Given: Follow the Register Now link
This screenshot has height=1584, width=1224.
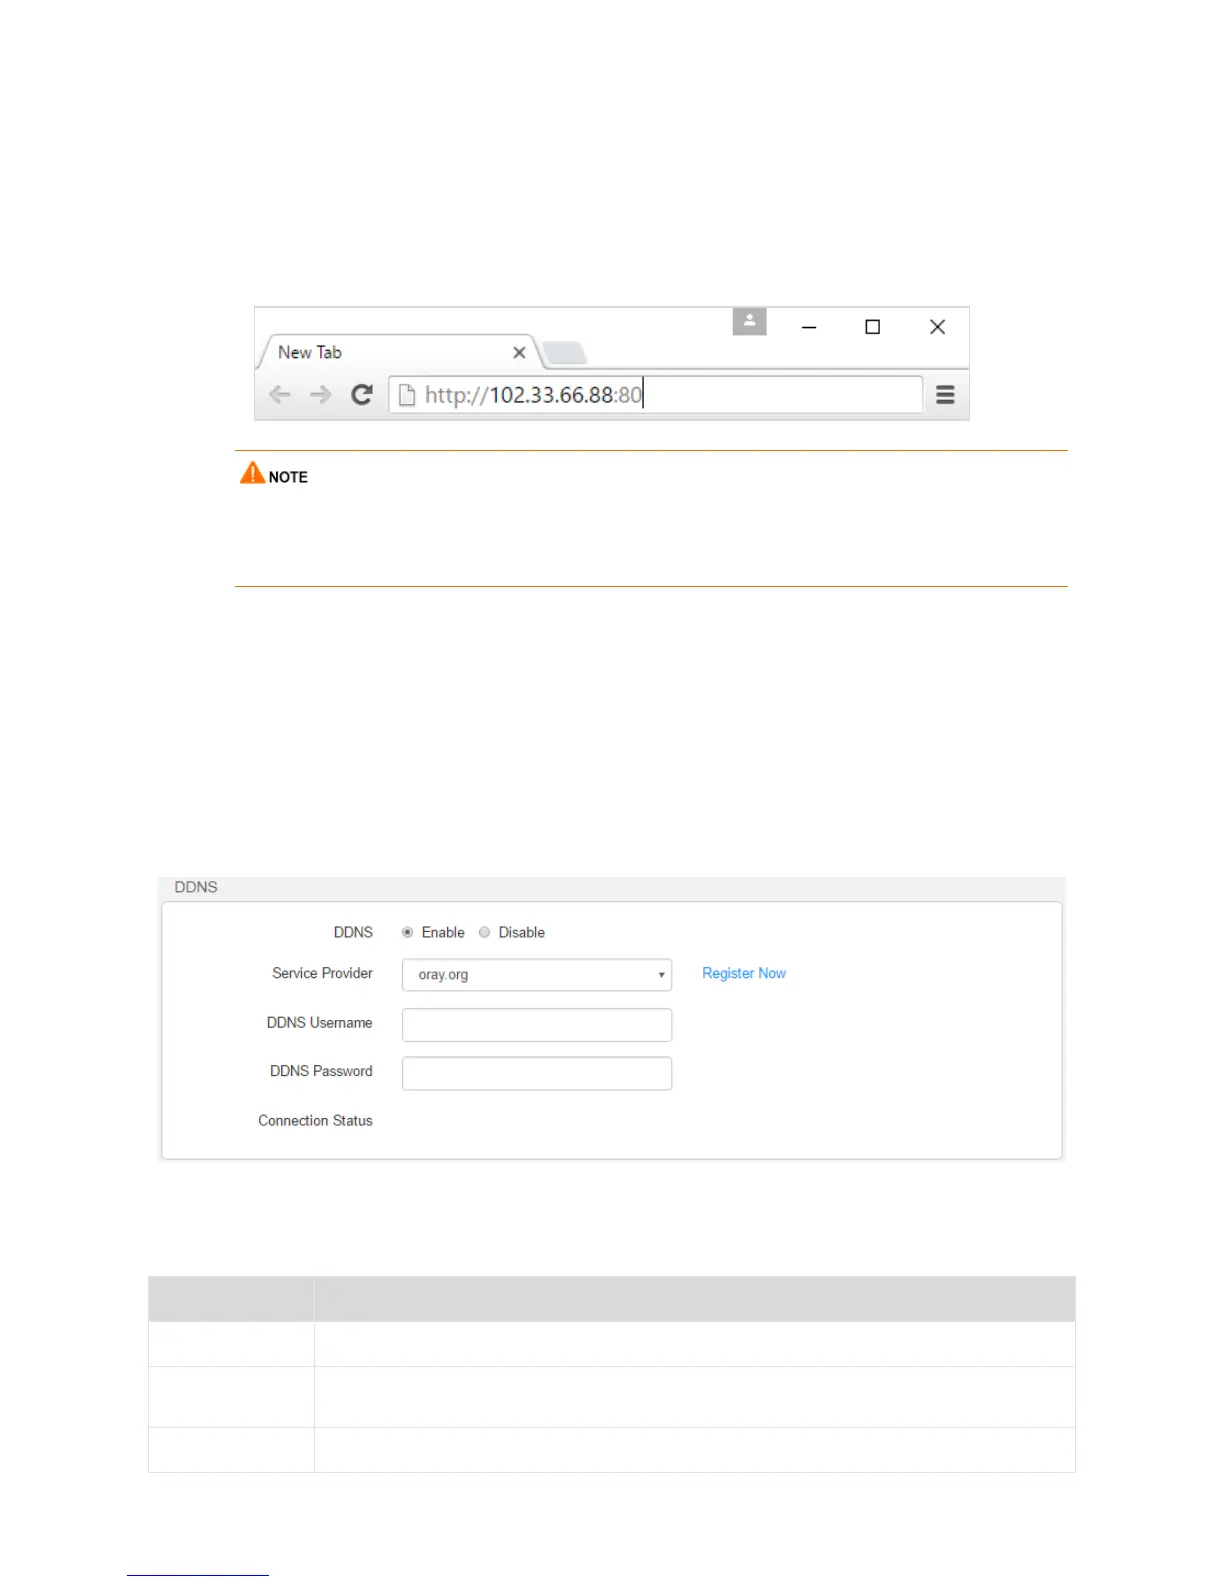Looking at the screenshot, I should click(744, 973).
